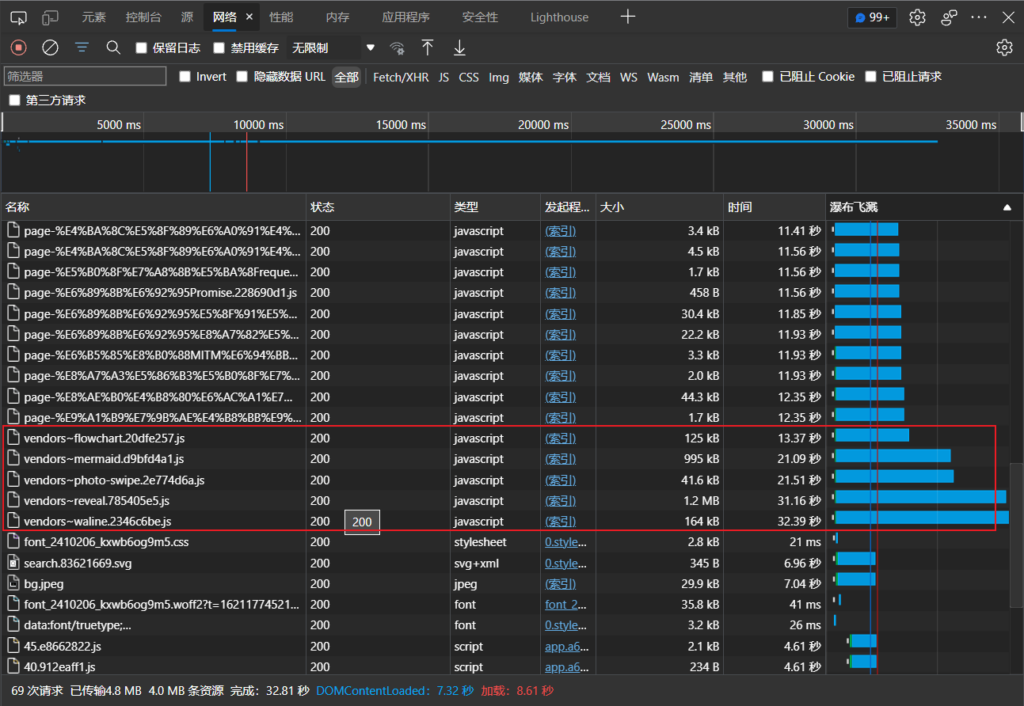Open the Lighthouse tab
1024x706 pixels.
point(559,17)
